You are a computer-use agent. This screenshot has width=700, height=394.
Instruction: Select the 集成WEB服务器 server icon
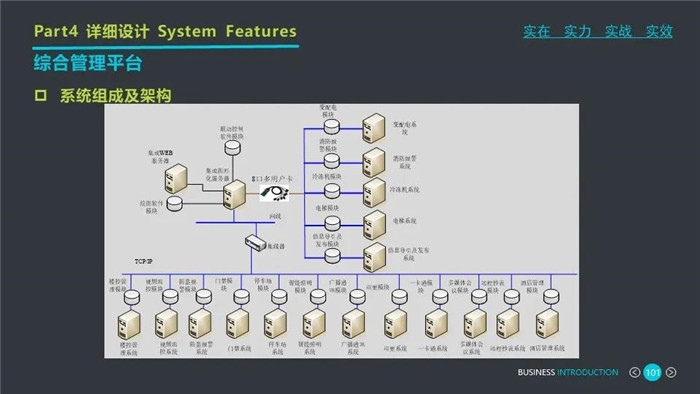pos(176,178)
